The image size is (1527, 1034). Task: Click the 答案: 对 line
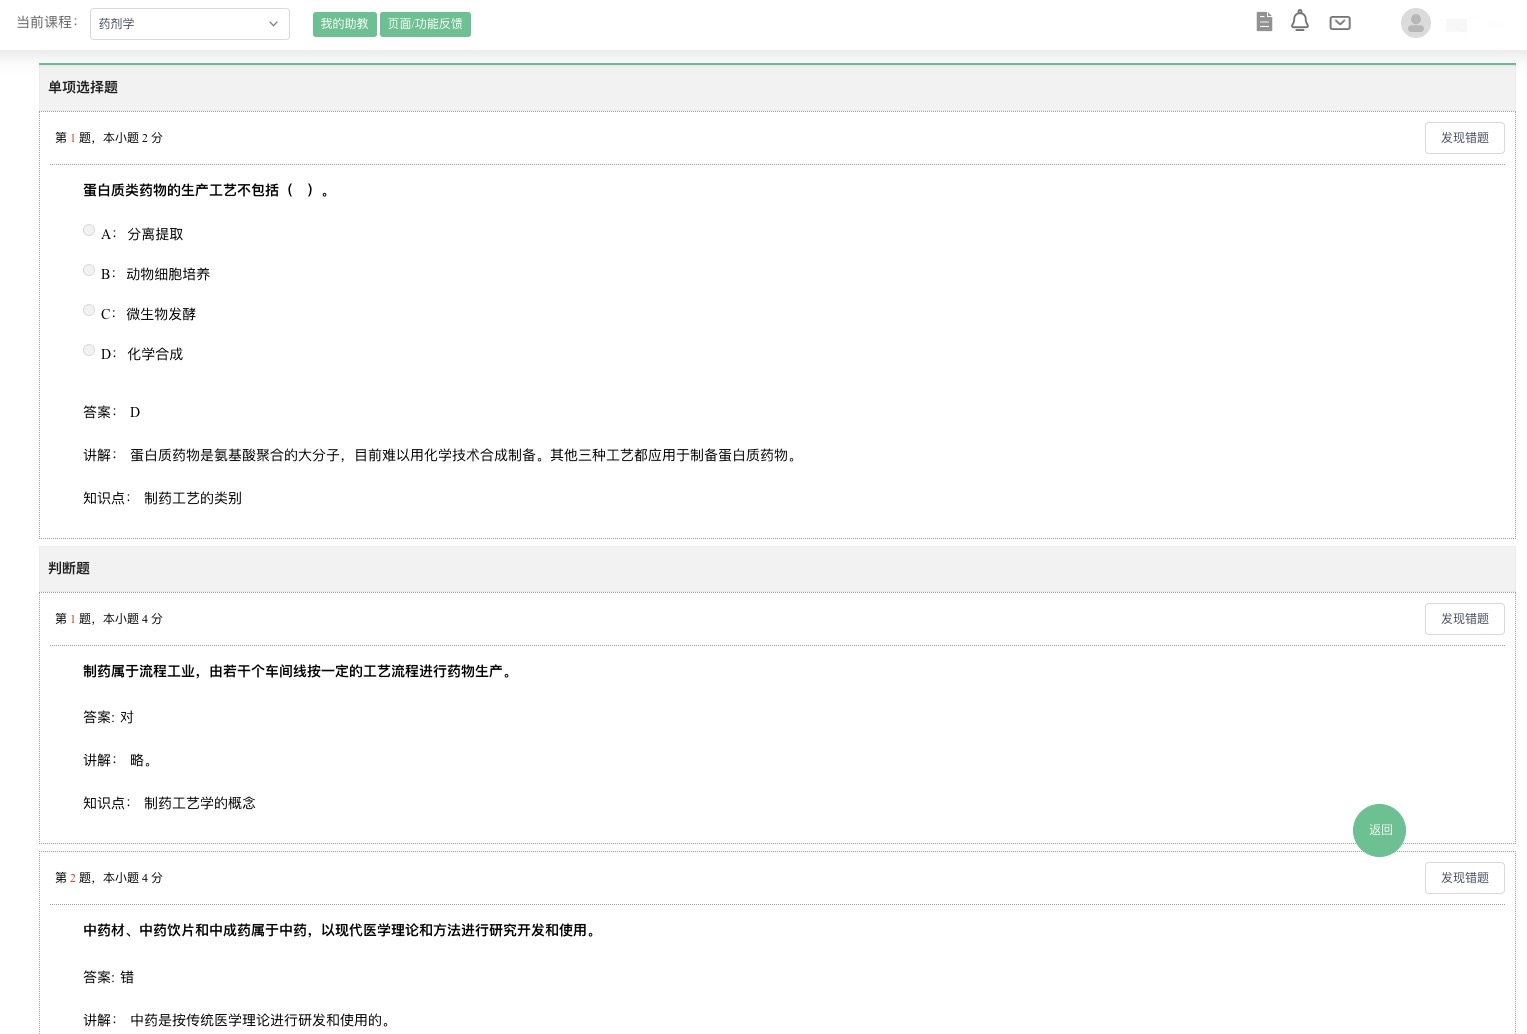[108, 717]
